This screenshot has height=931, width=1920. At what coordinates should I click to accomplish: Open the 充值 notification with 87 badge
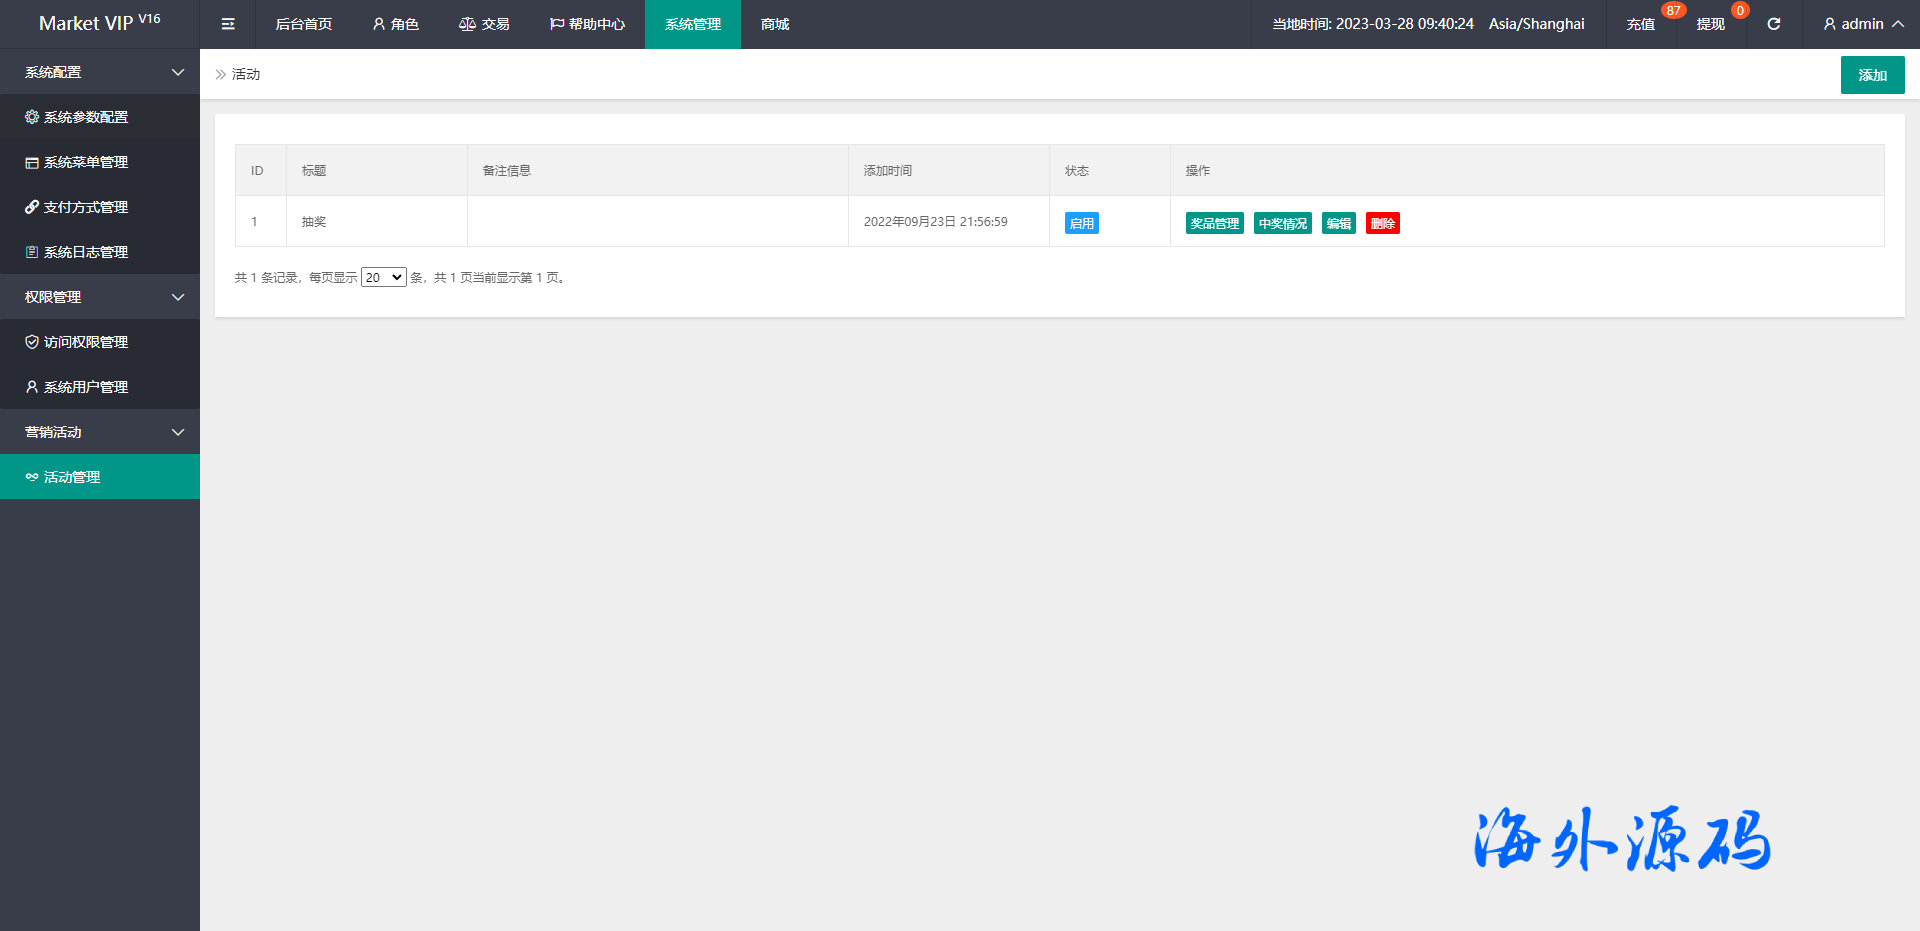point(1641,24)
